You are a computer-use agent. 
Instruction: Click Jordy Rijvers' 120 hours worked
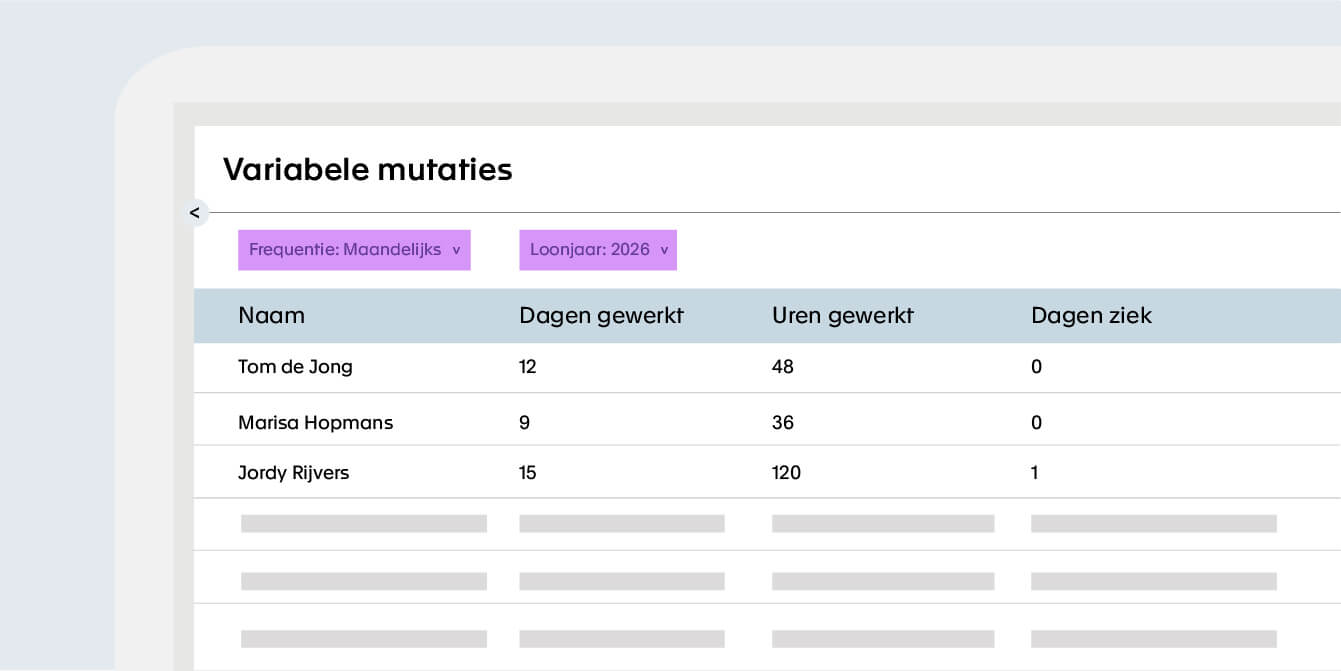(x=786, y=473)
